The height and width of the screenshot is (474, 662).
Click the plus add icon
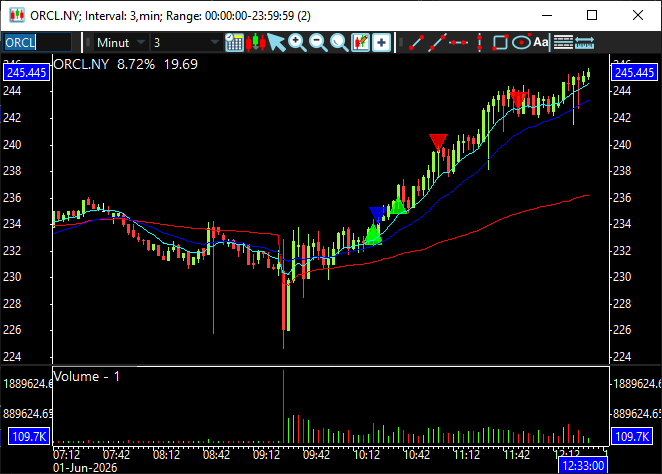point(381,43)
